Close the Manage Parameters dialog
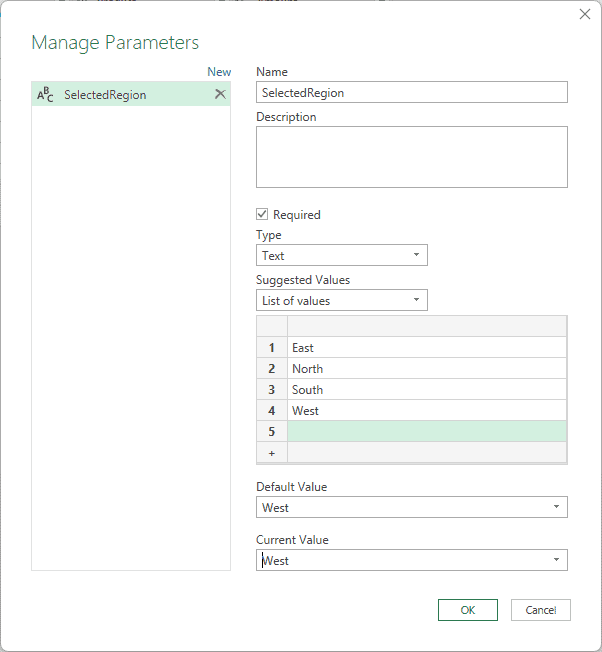The width and height of the screenshot is (602, 652). click(x=585, y=14)
